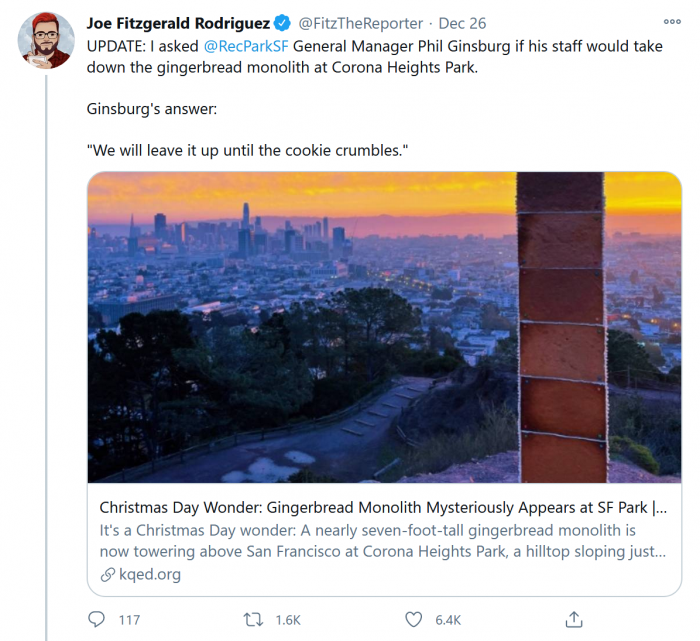Open the three-dot more options menu

point(671,22)
